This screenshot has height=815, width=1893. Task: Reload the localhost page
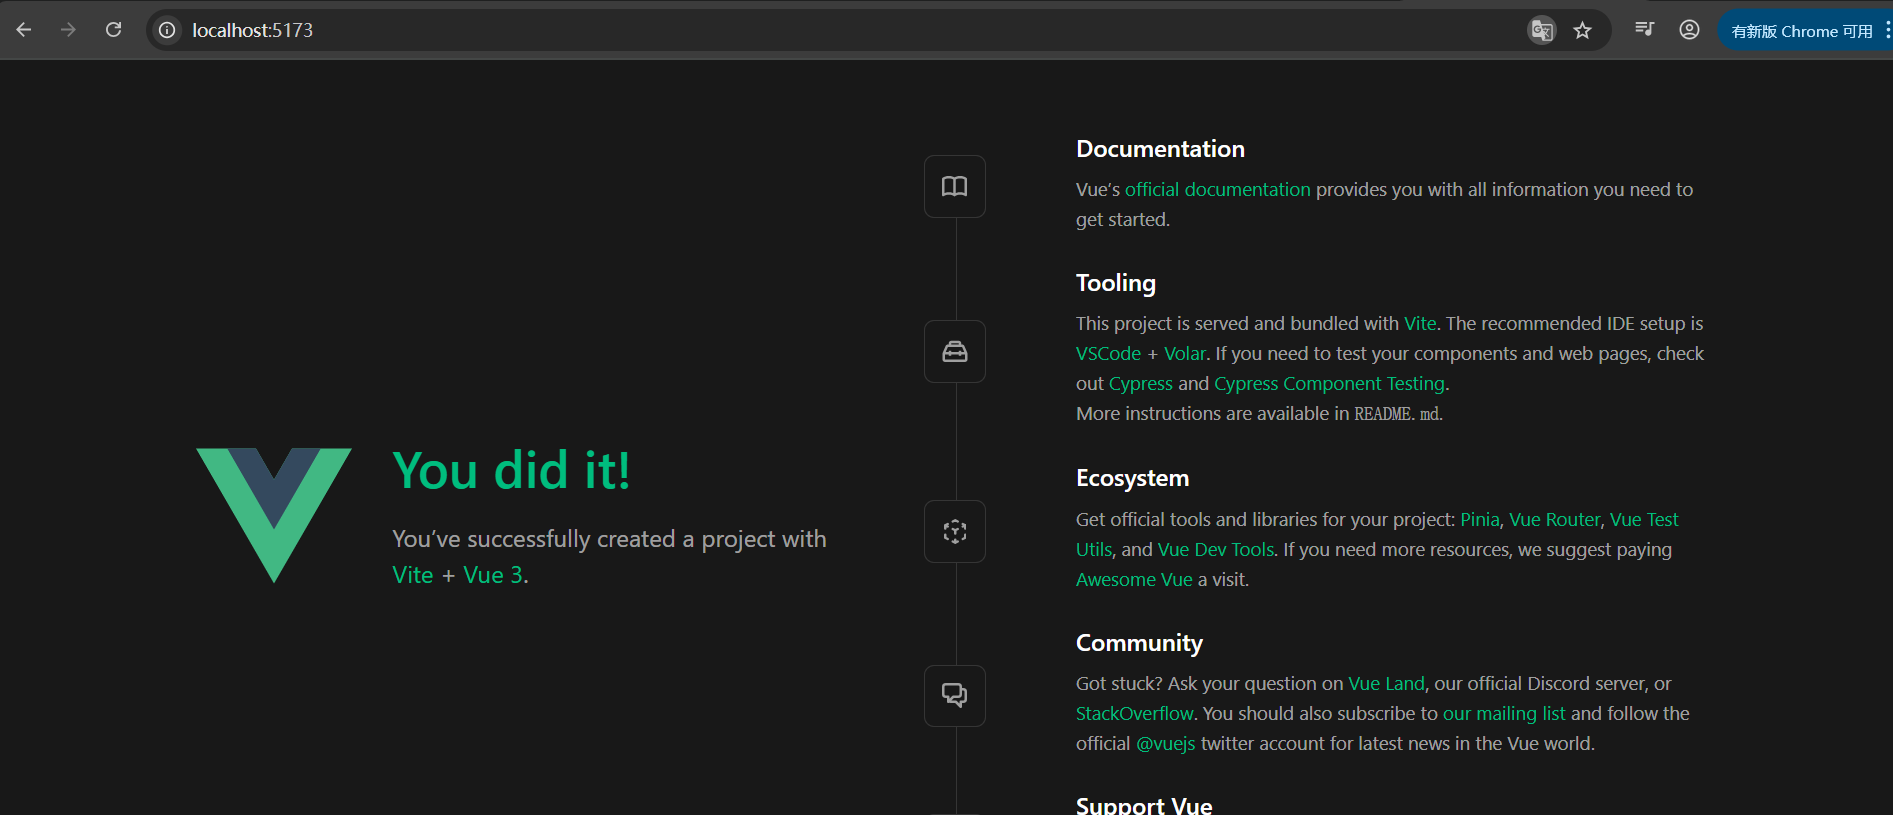pyautogui.click(x=114, y=30)
